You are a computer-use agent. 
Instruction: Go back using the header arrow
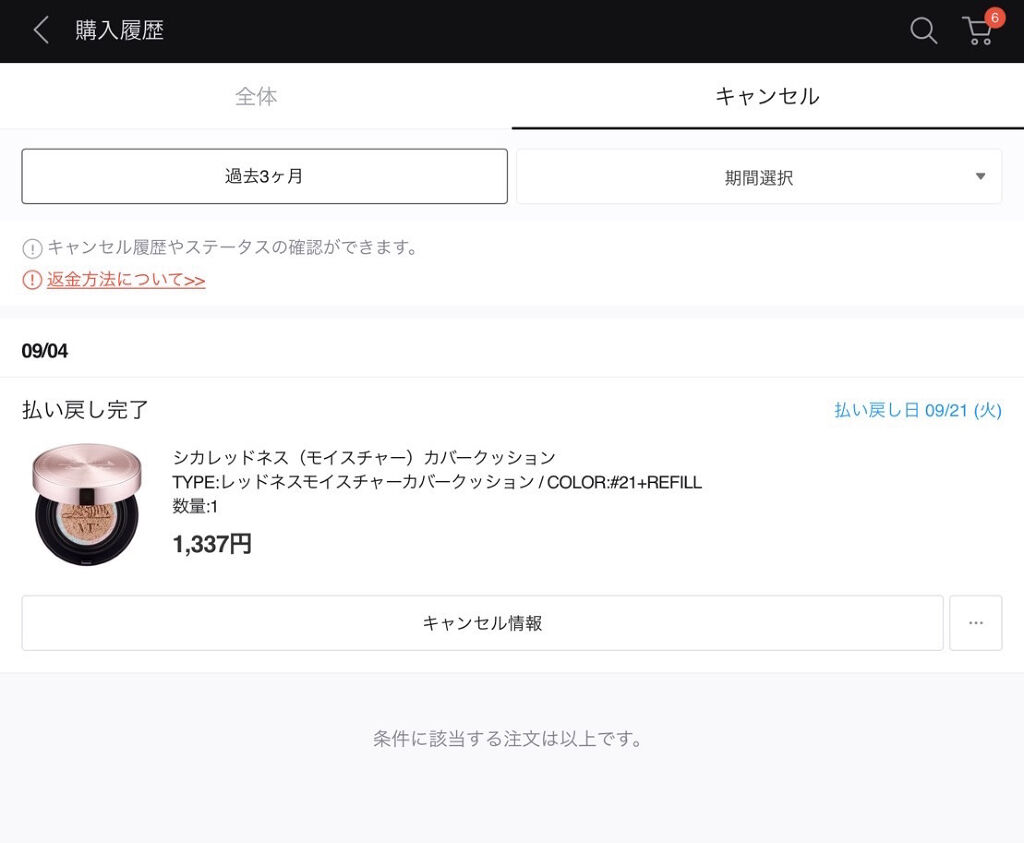pos(41,30)
